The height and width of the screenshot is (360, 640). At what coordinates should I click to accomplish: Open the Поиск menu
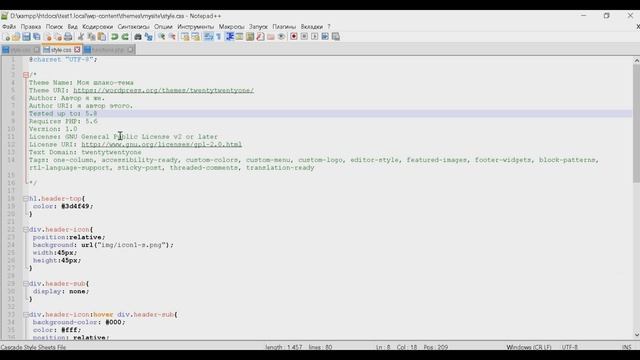[54, 27]
